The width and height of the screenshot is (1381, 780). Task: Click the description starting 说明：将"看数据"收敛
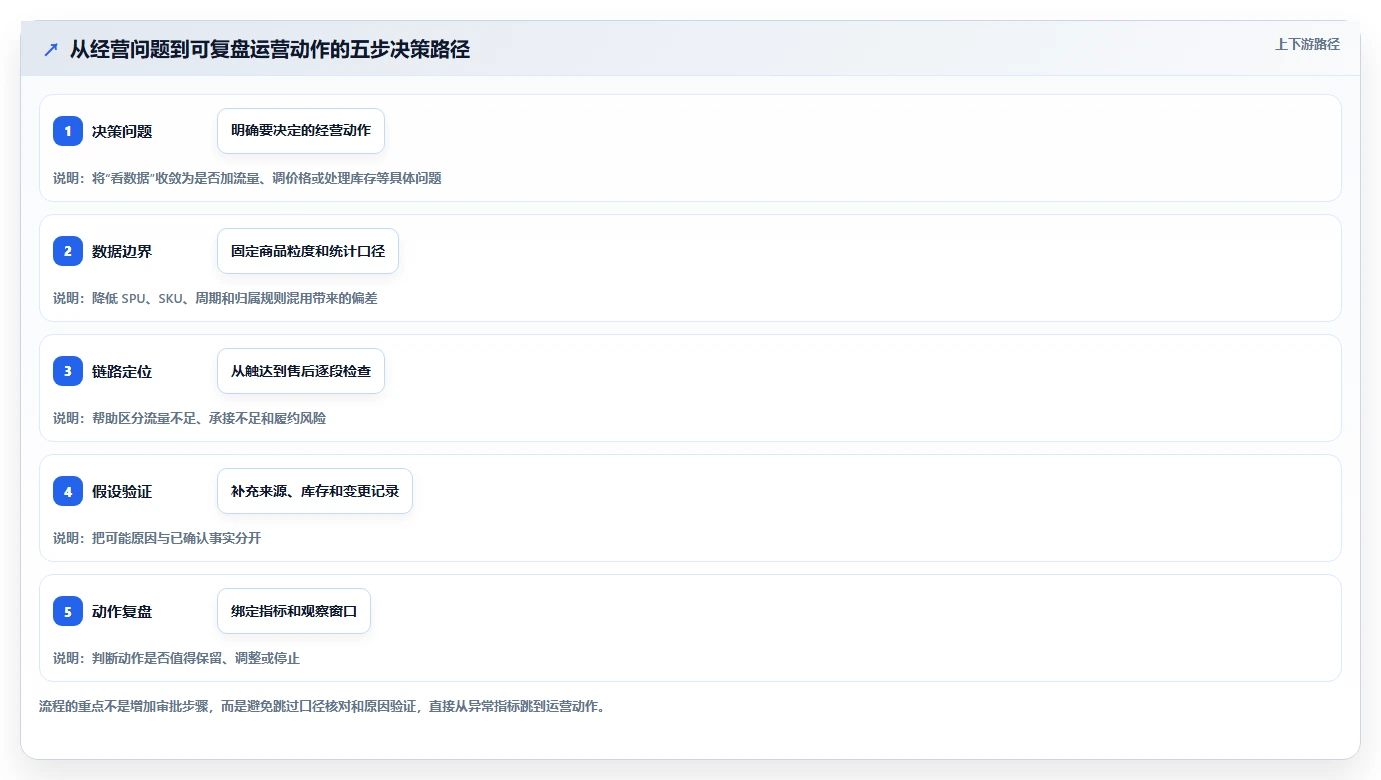click(x=247, y=178)
